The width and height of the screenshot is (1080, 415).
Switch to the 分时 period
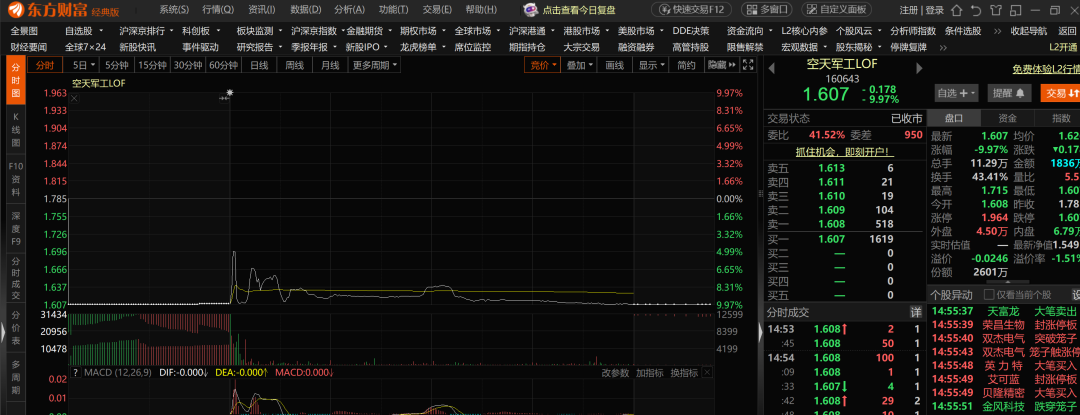point(45,65)
